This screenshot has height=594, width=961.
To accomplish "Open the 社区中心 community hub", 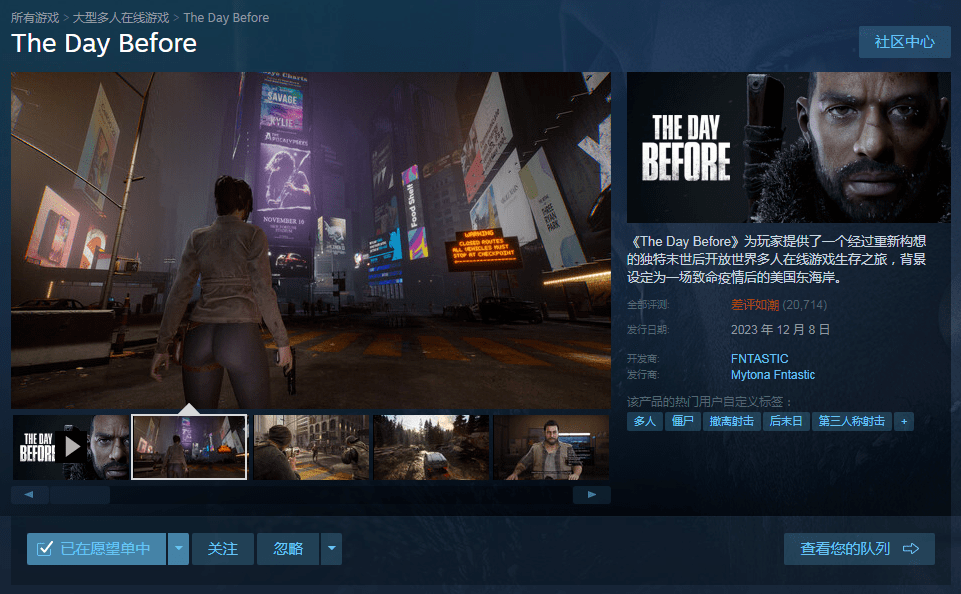I will (x=904, y=42).
